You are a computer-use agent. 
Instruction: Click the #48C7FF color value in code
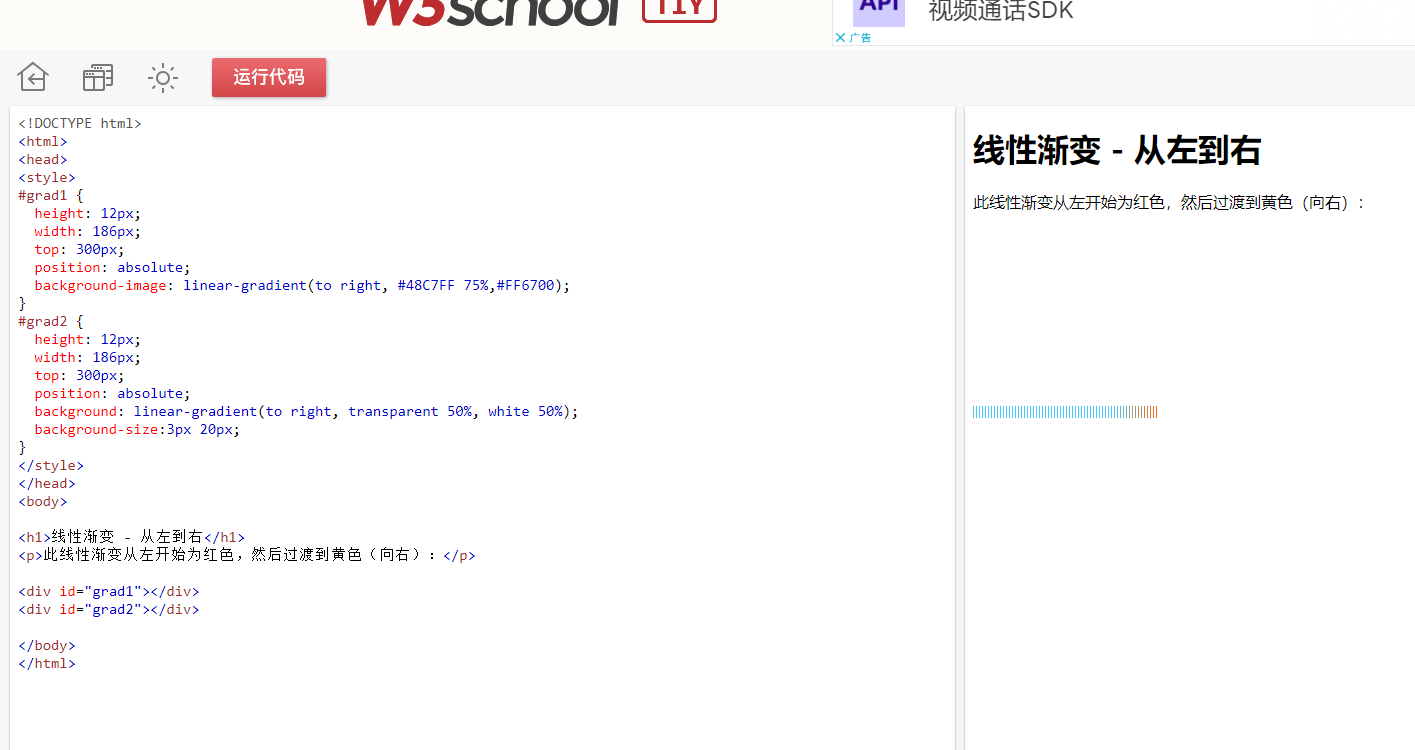click(x=426, y=285)
